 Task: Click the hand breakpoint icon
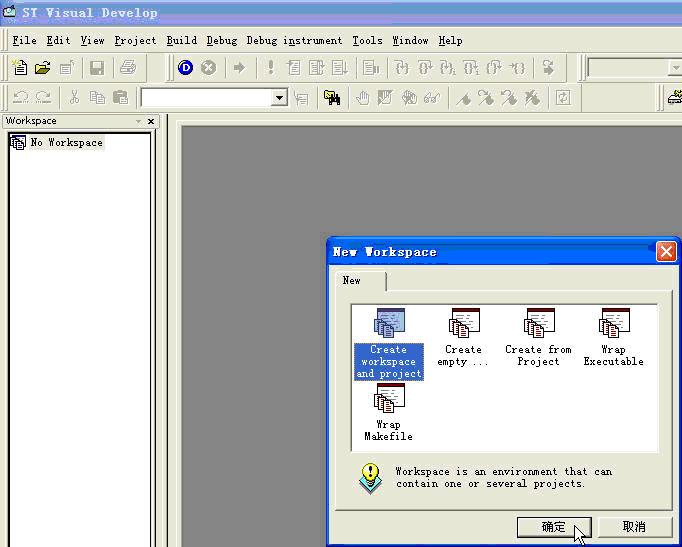[363, 97]
